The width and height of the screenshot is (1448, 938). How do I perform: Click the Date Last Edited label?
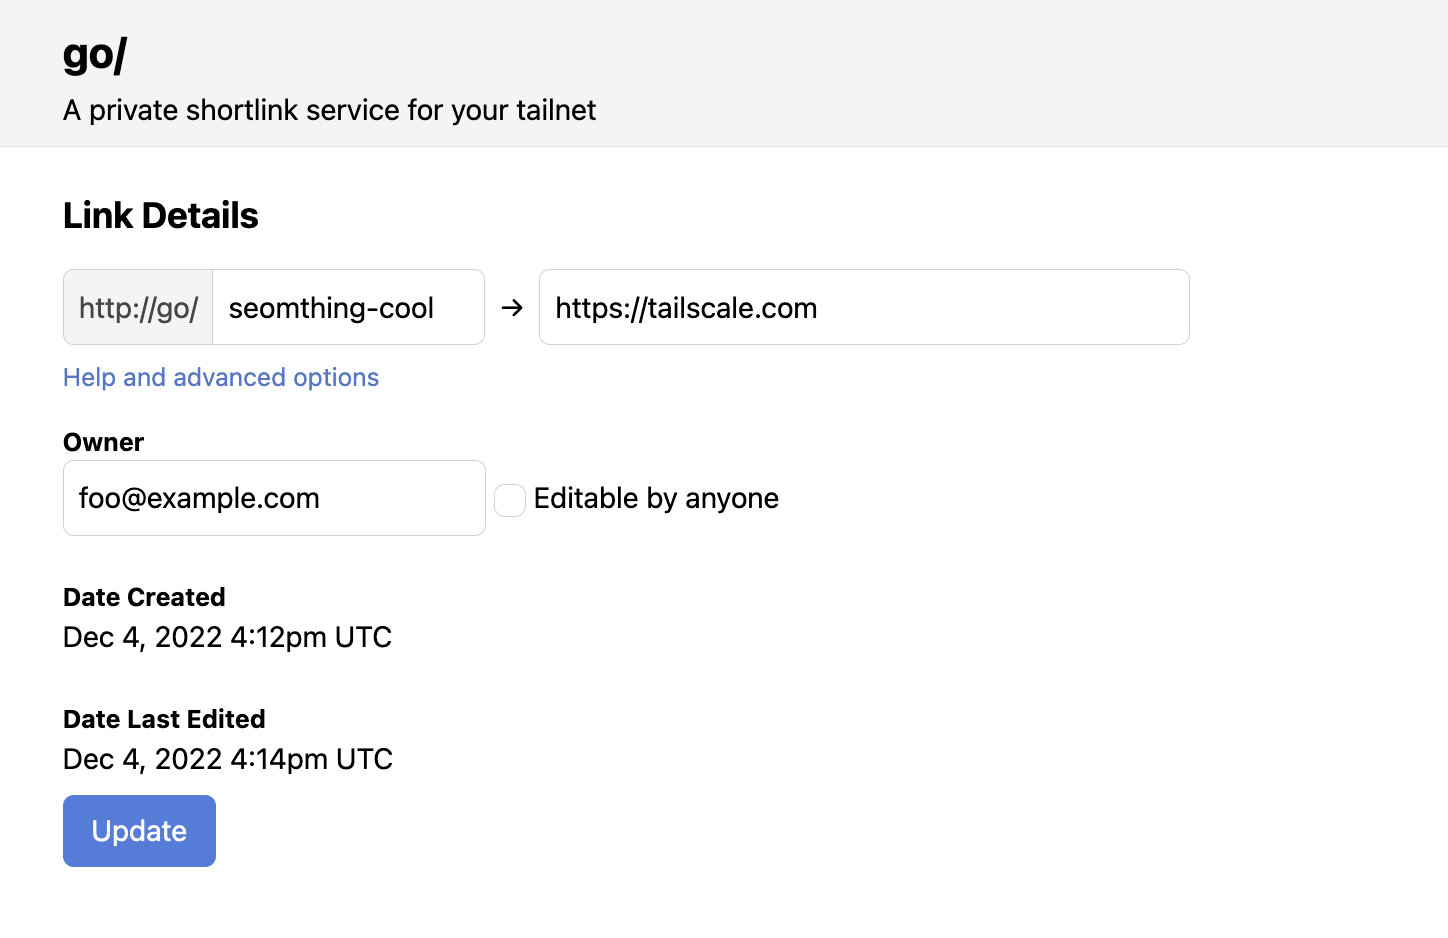click(164, 719)
